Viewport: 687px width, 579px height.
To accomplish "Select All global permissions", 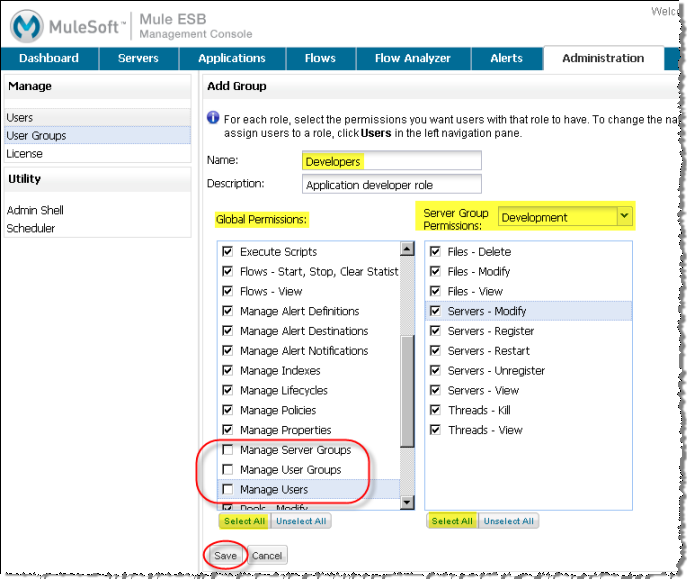I will [243, 521].
